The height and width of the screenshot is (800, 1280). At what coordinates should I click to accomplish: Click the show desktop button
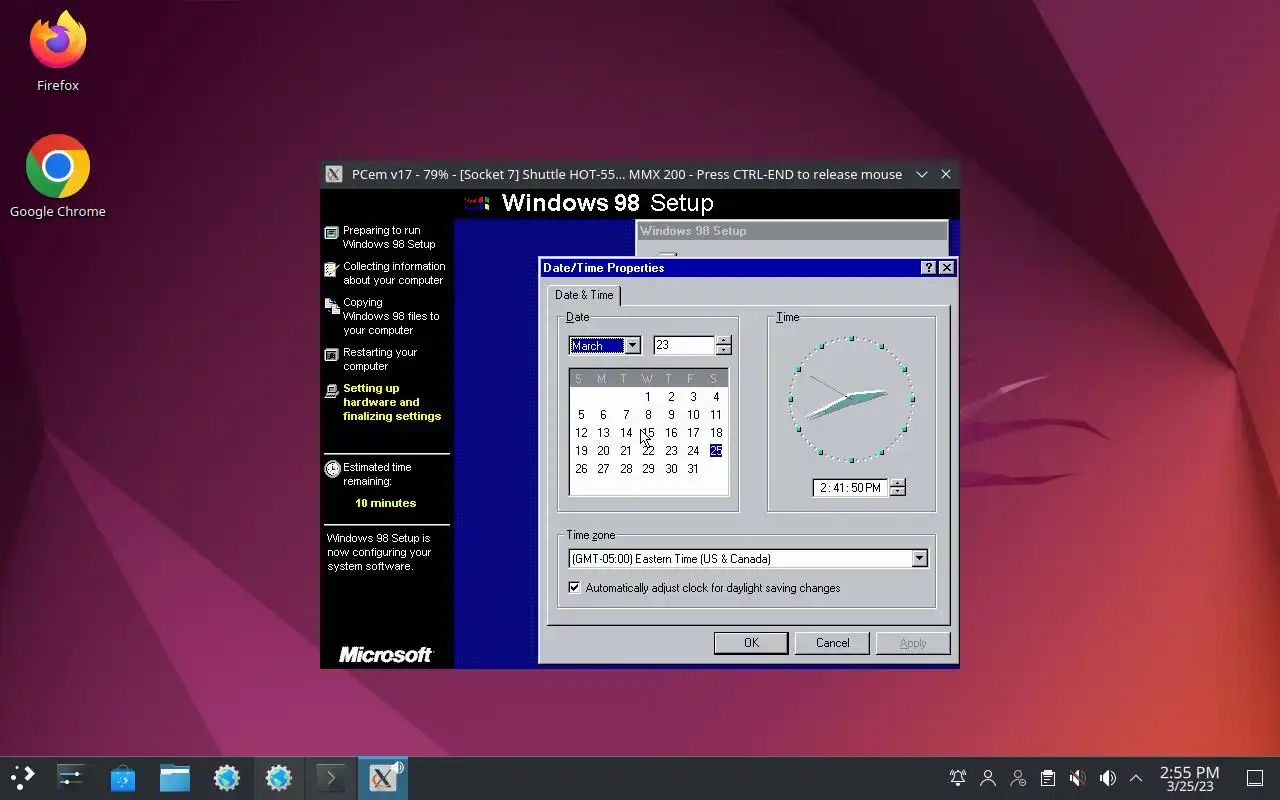pos(1255,778)
